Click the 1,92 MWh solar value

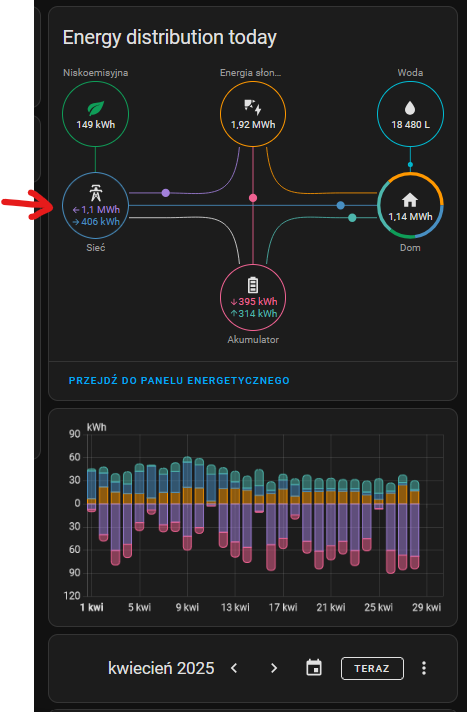click(x=253, y=125)
